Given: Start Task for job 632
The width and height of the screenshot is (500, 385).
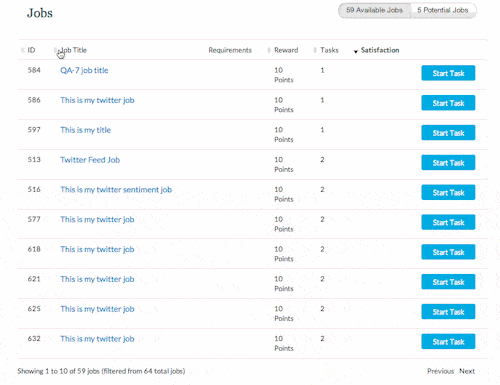Looking at the screenshot, I should coord(448,341).
